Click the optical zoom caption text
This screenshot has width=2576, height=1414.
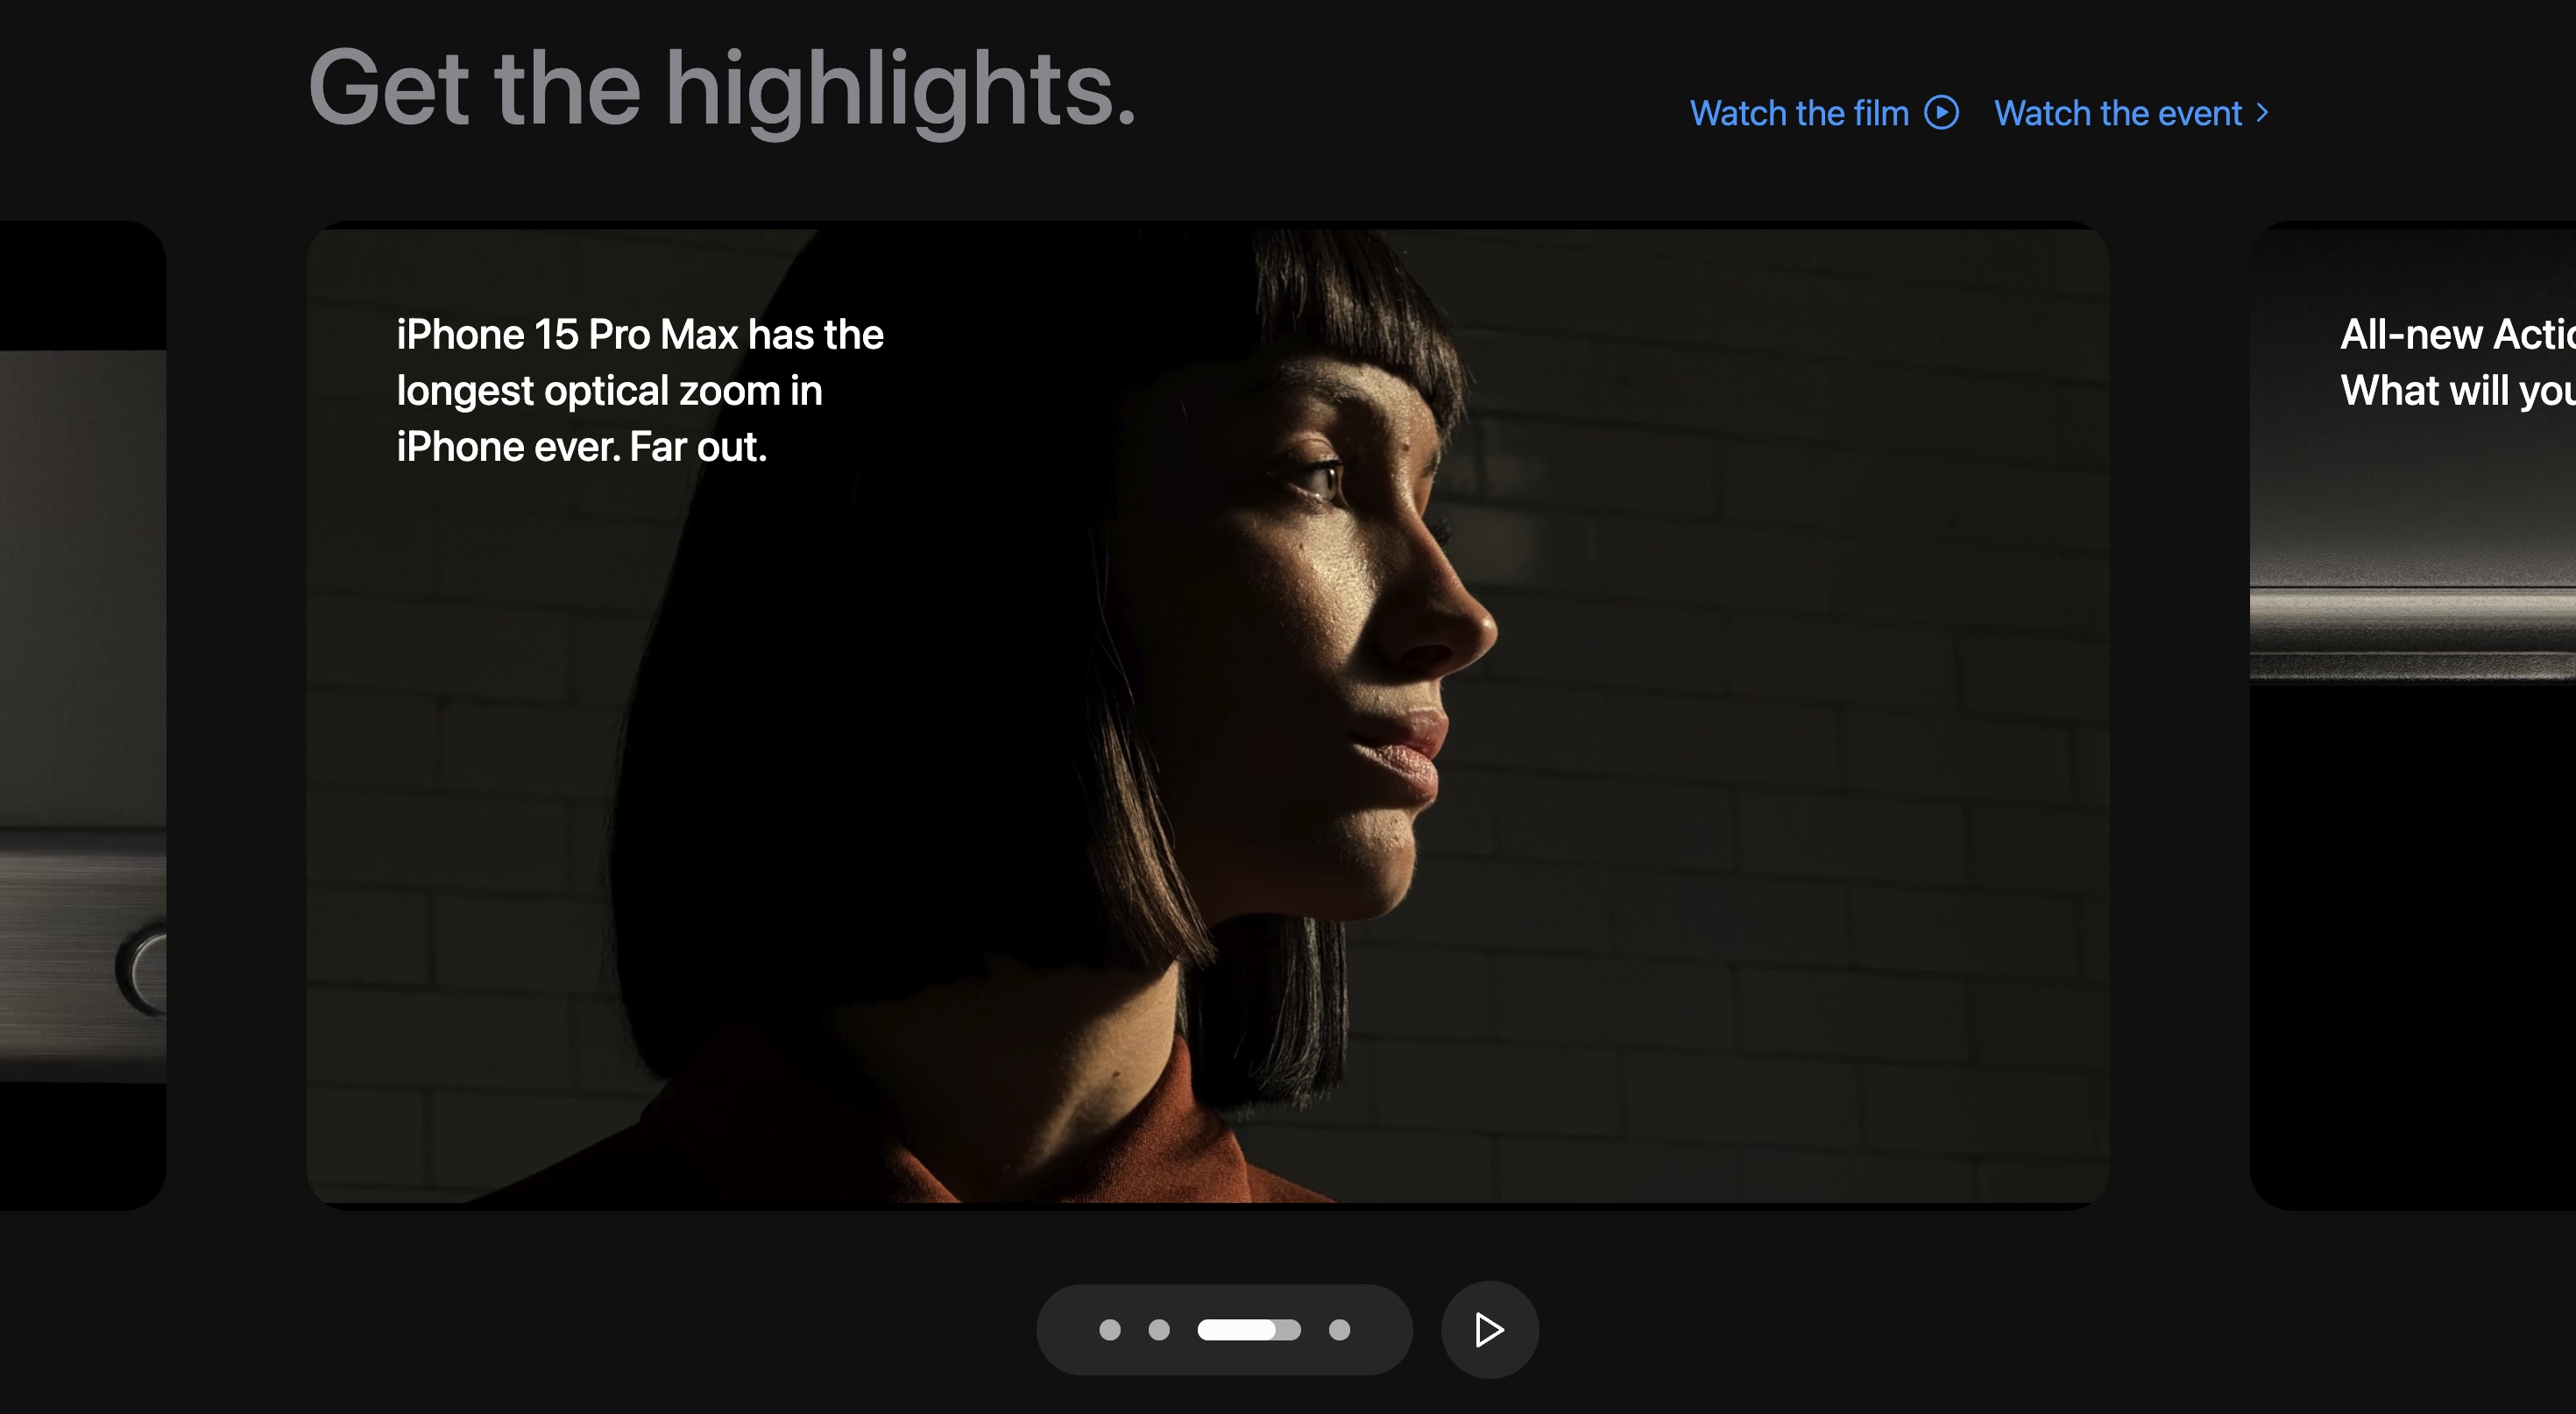[640, 391]
